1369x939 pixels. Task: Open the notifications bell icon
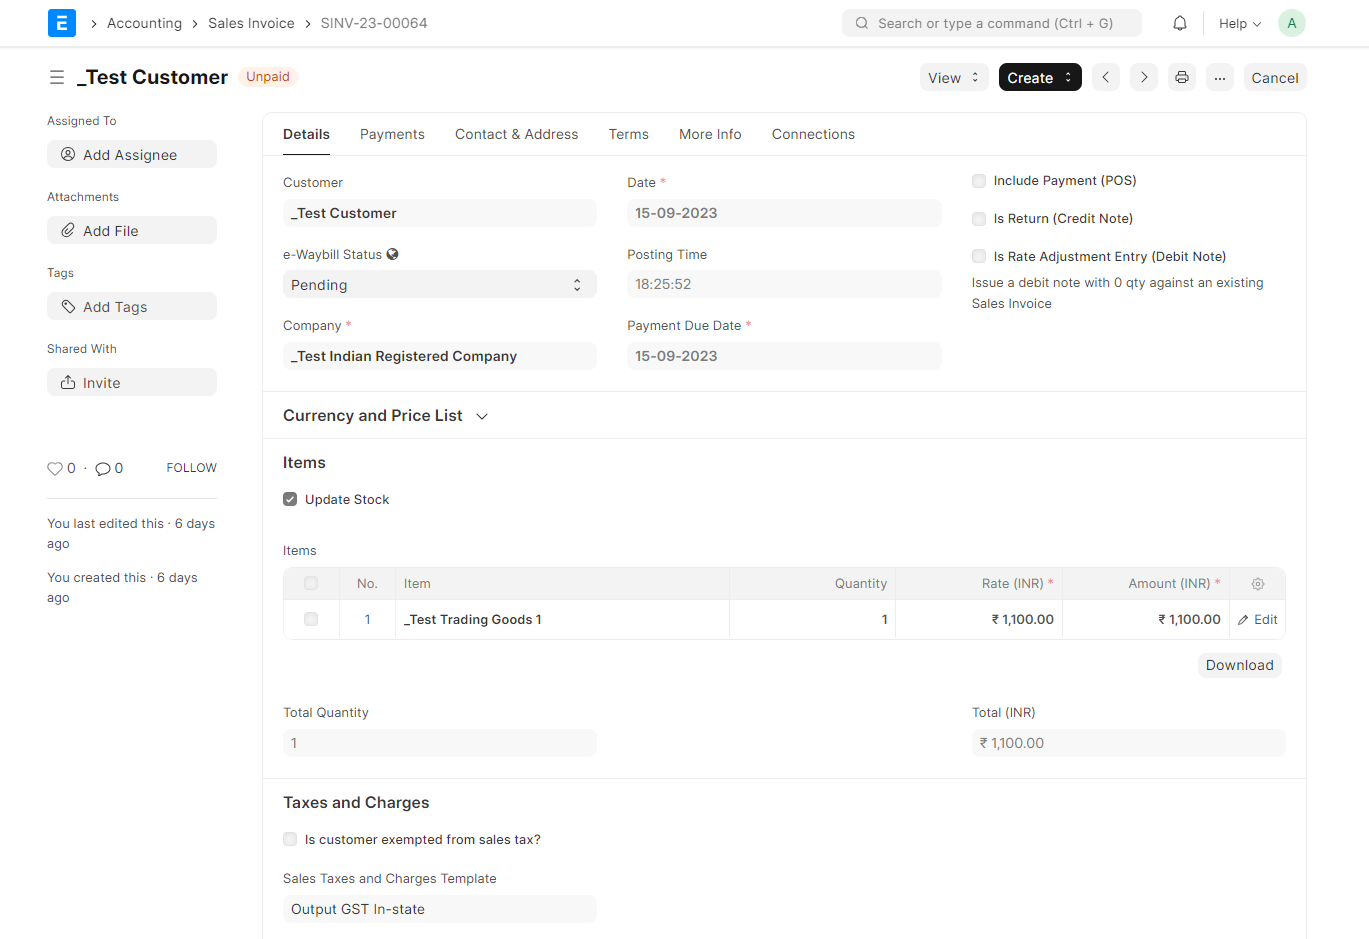tap(1179, 22)
